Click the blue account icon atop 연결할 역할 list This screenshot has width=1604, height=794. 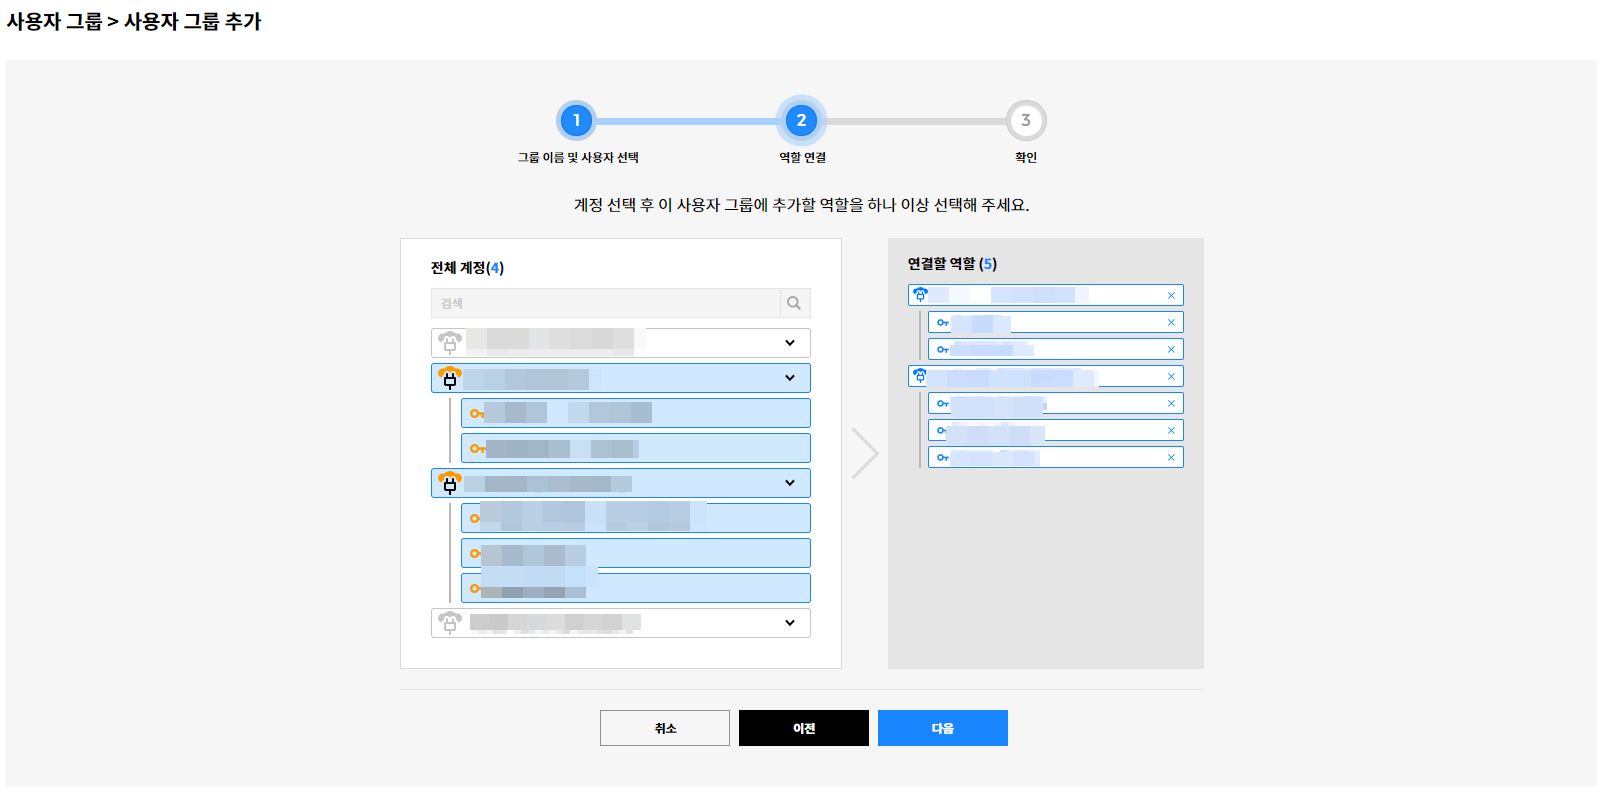click(x=920, y=295)
